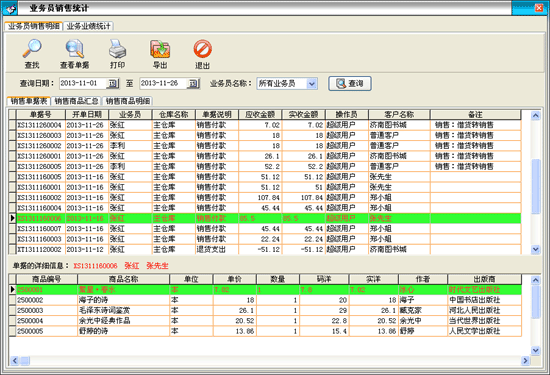Open the 销售商品汇总 tab
The image size is (550, 375).
(x=76, y=101)
